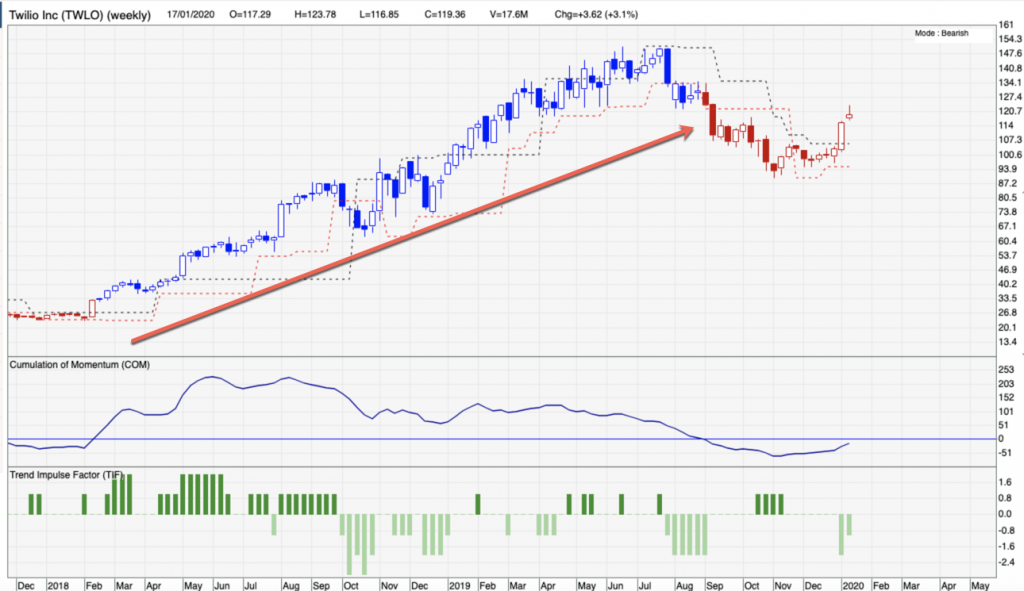Click the -51 value on the COM axis
Viewport: 1024px width, 591px height.
(x=1006, y=453)
